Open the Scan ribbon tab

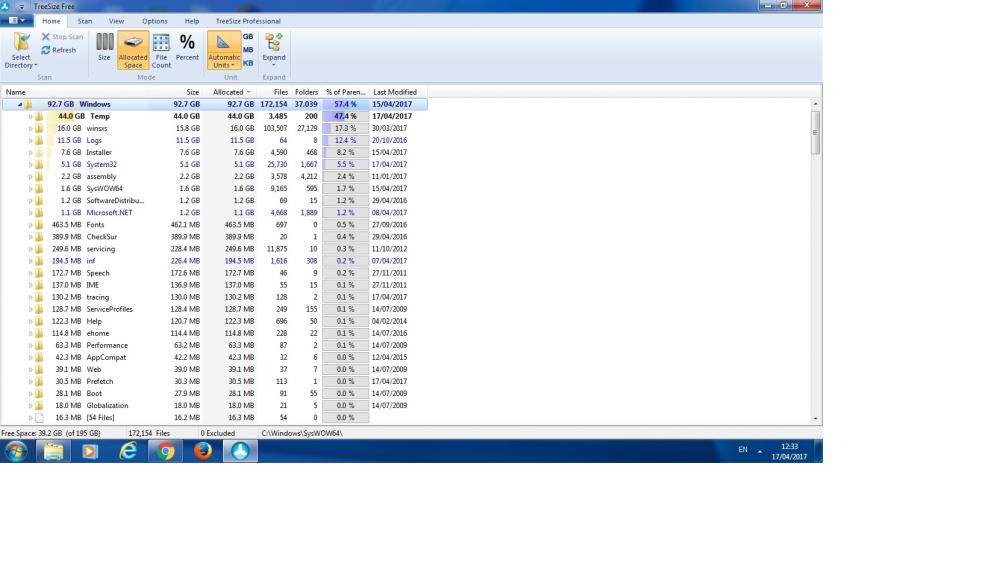click(x=85, y=21)
